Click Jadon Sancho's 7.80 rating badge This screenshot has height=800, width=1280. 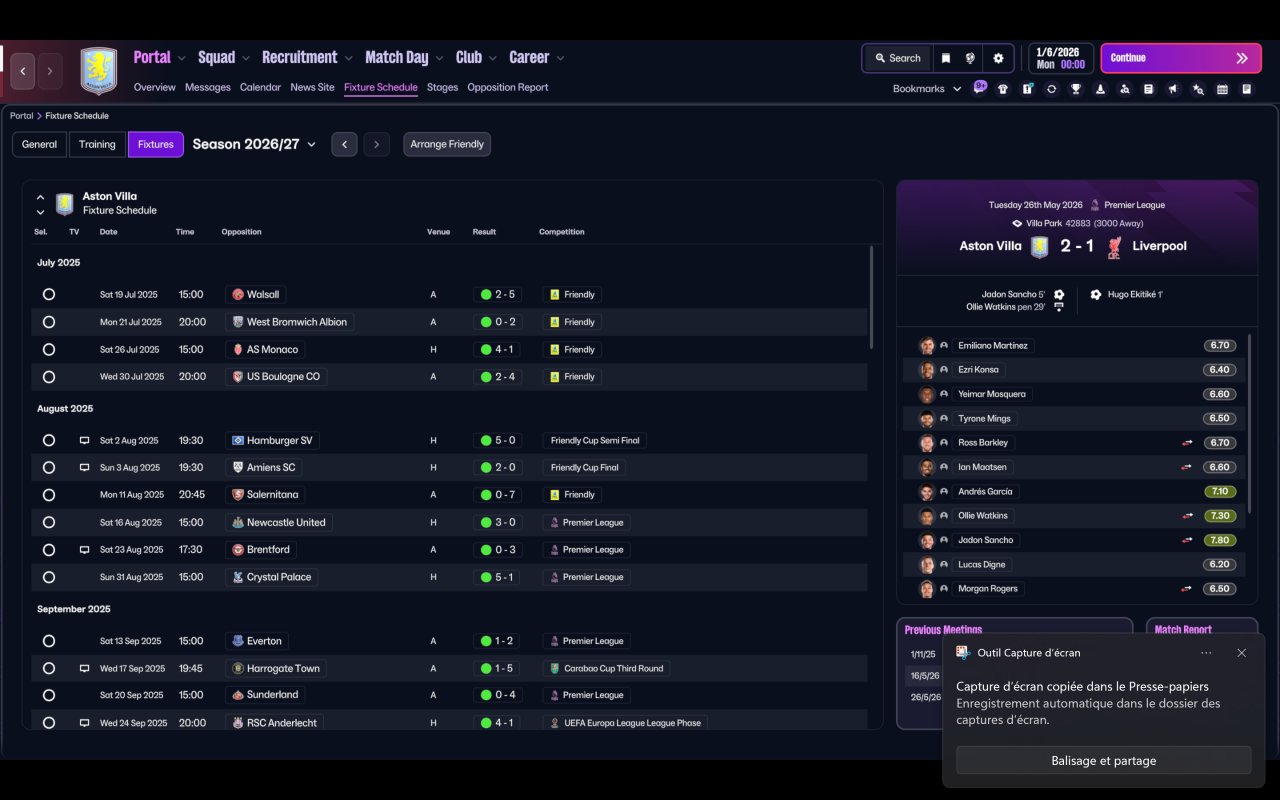click(x=1220, y=540)
